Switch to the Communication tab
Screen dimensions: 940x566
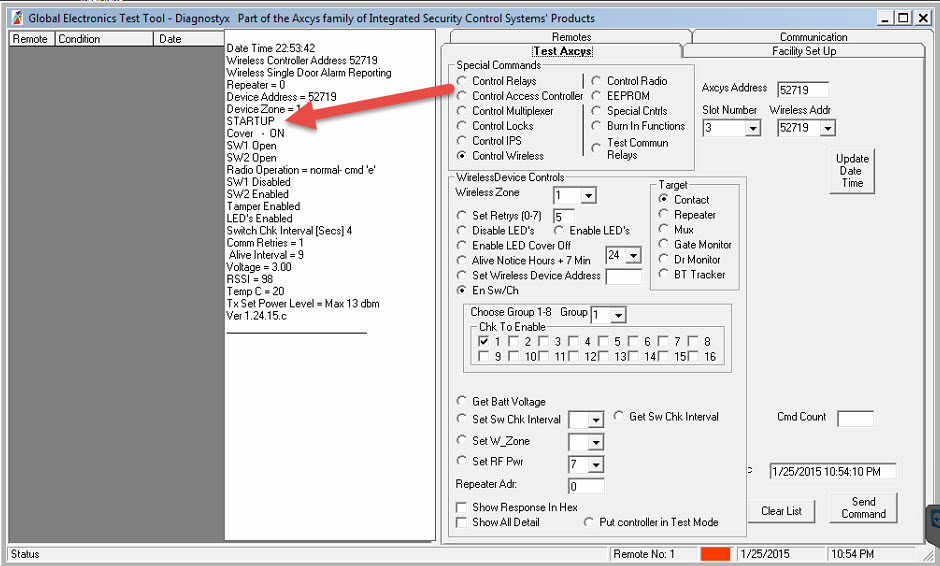tap(813, 37)
